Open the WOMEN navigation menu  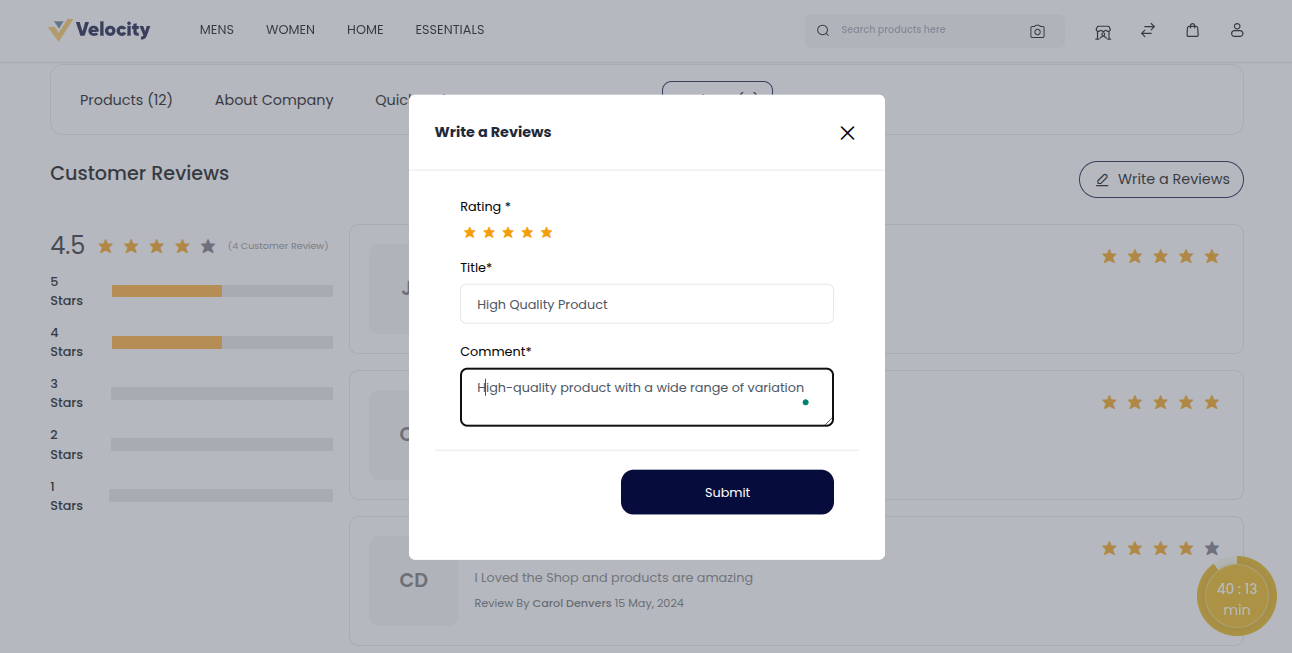point(290,29)
